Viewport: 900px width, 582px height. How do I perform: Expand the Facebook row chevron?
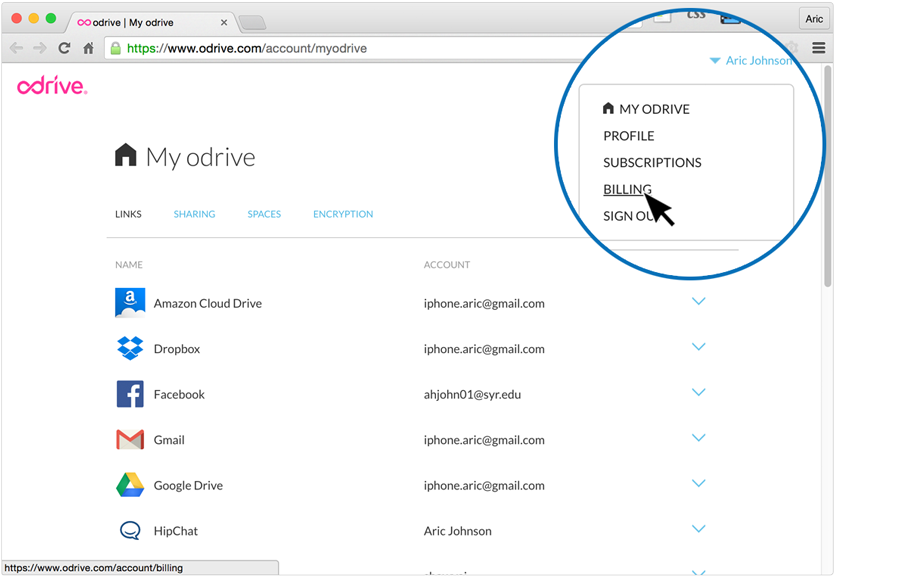coord(698,392)
